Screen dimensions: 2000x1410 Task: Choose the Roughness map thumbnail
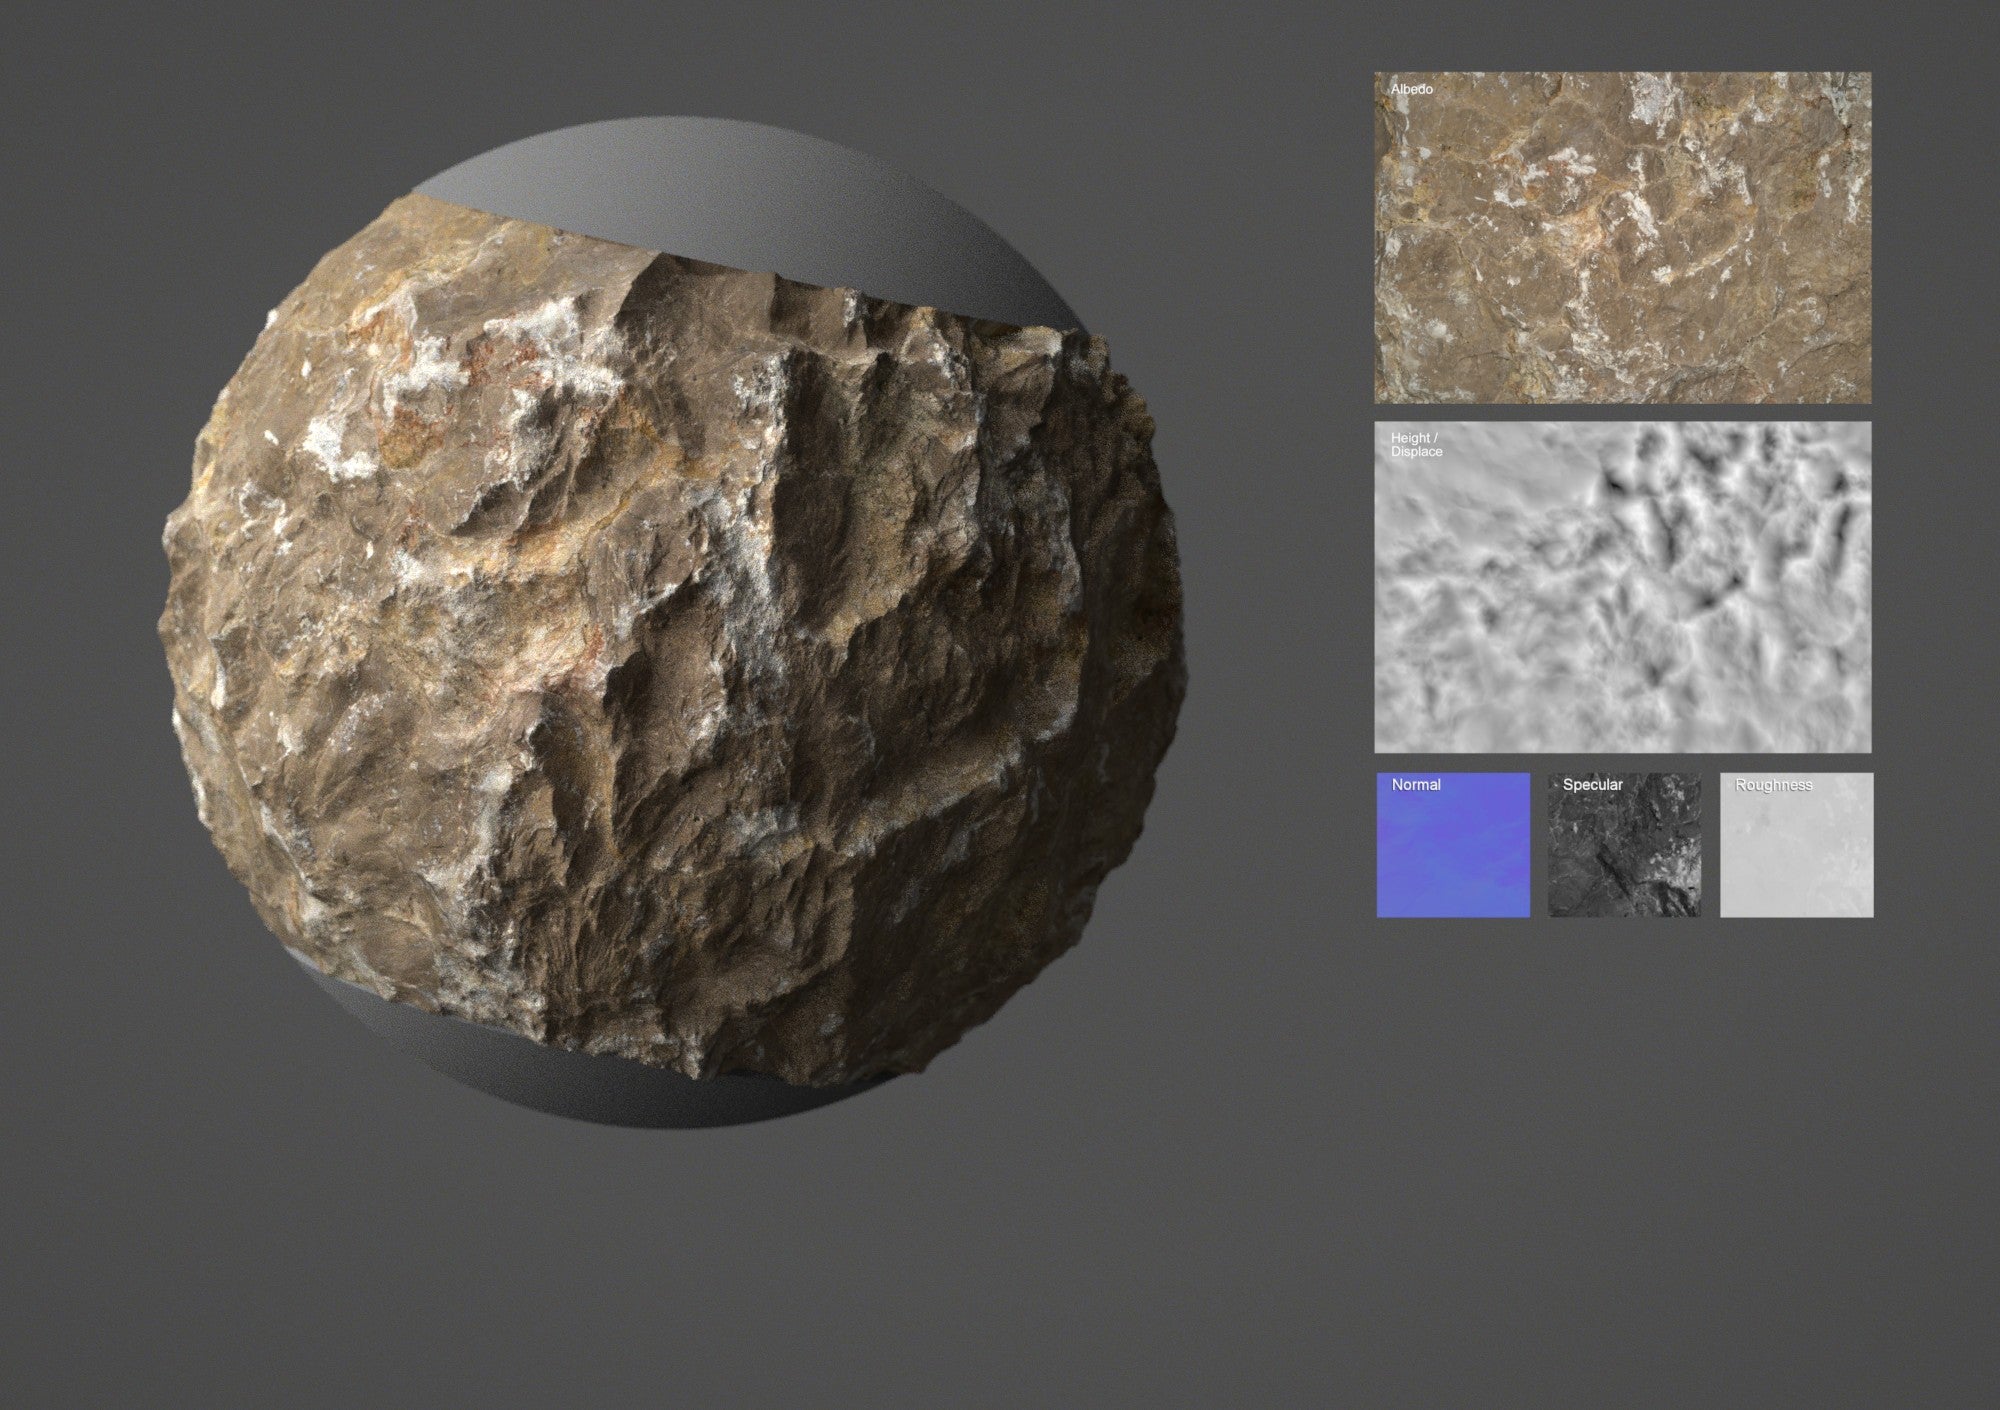[1796, 845]
